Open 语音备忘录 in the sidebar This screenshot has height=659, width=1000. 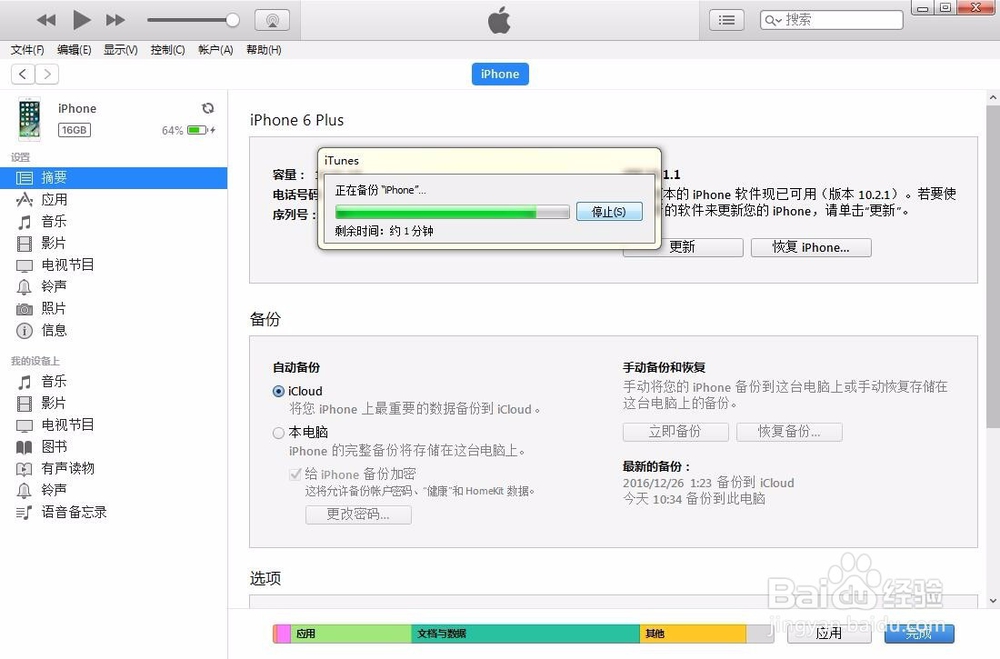pos(114,512)
